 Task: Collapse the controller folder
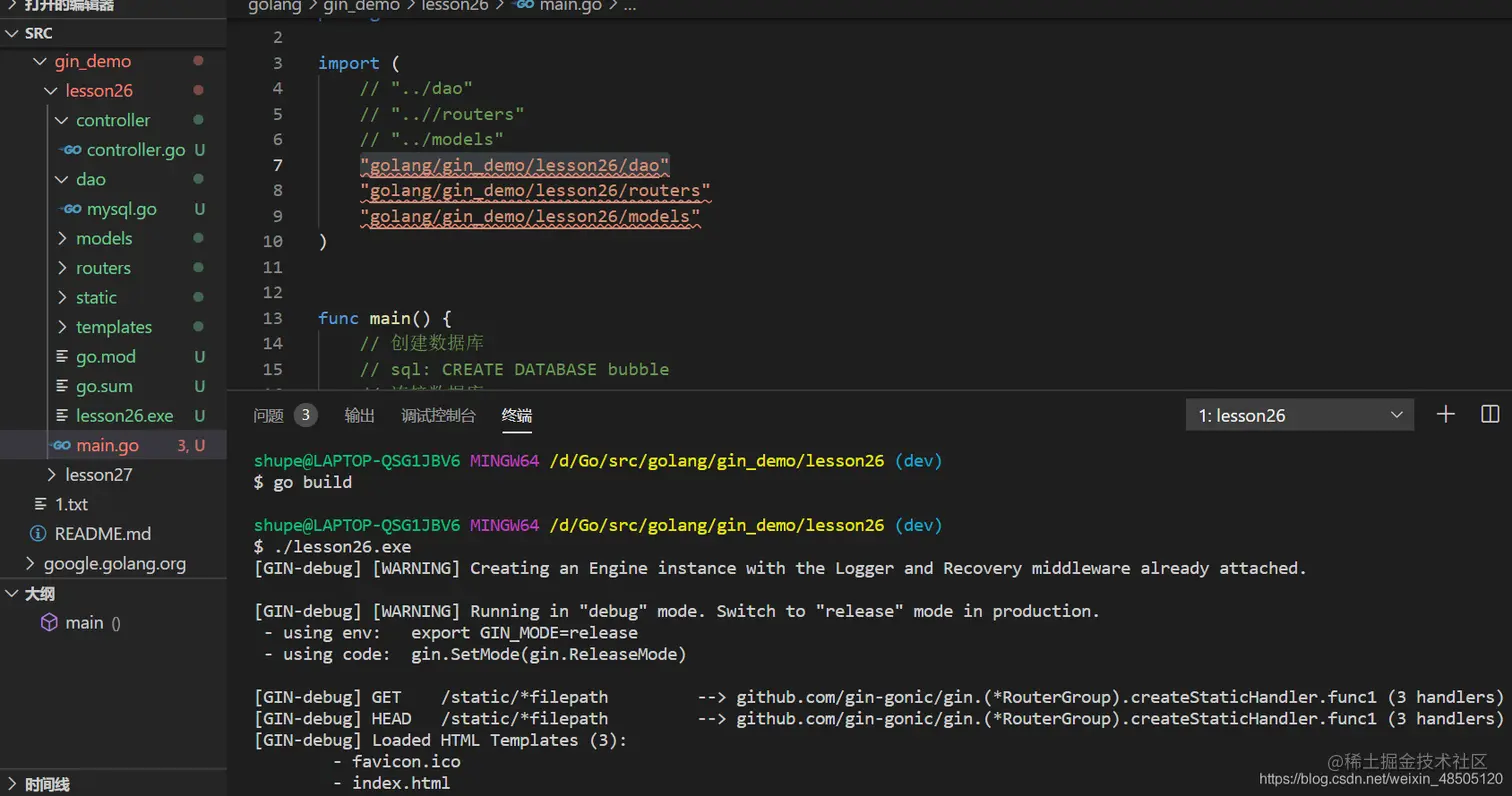pyautogui.click(x=62, y=121)
